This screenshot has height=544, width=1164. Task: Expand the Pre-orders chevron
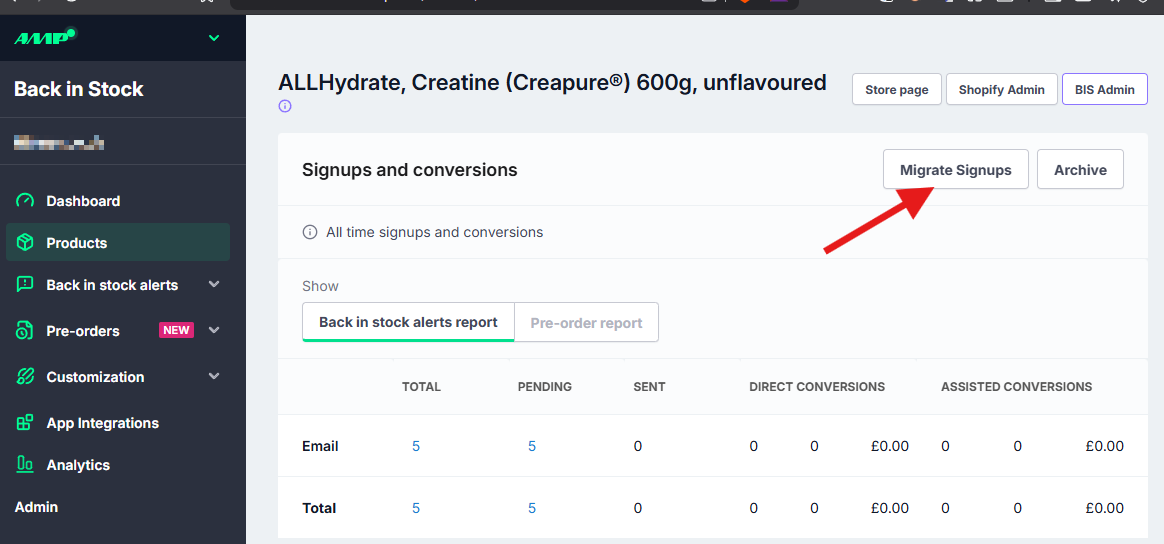(x=214, y=330)
